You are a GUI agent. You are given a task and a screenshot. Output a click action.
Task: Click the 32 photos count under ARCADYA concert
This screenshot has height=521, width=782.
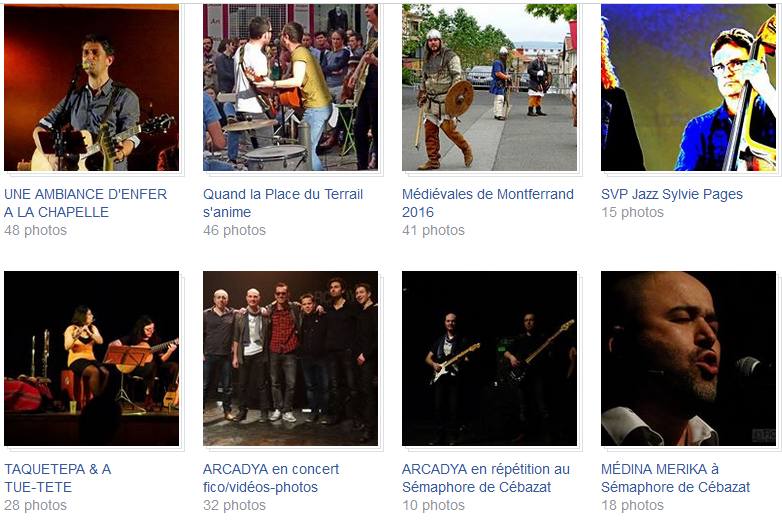(x=234, y=506)
